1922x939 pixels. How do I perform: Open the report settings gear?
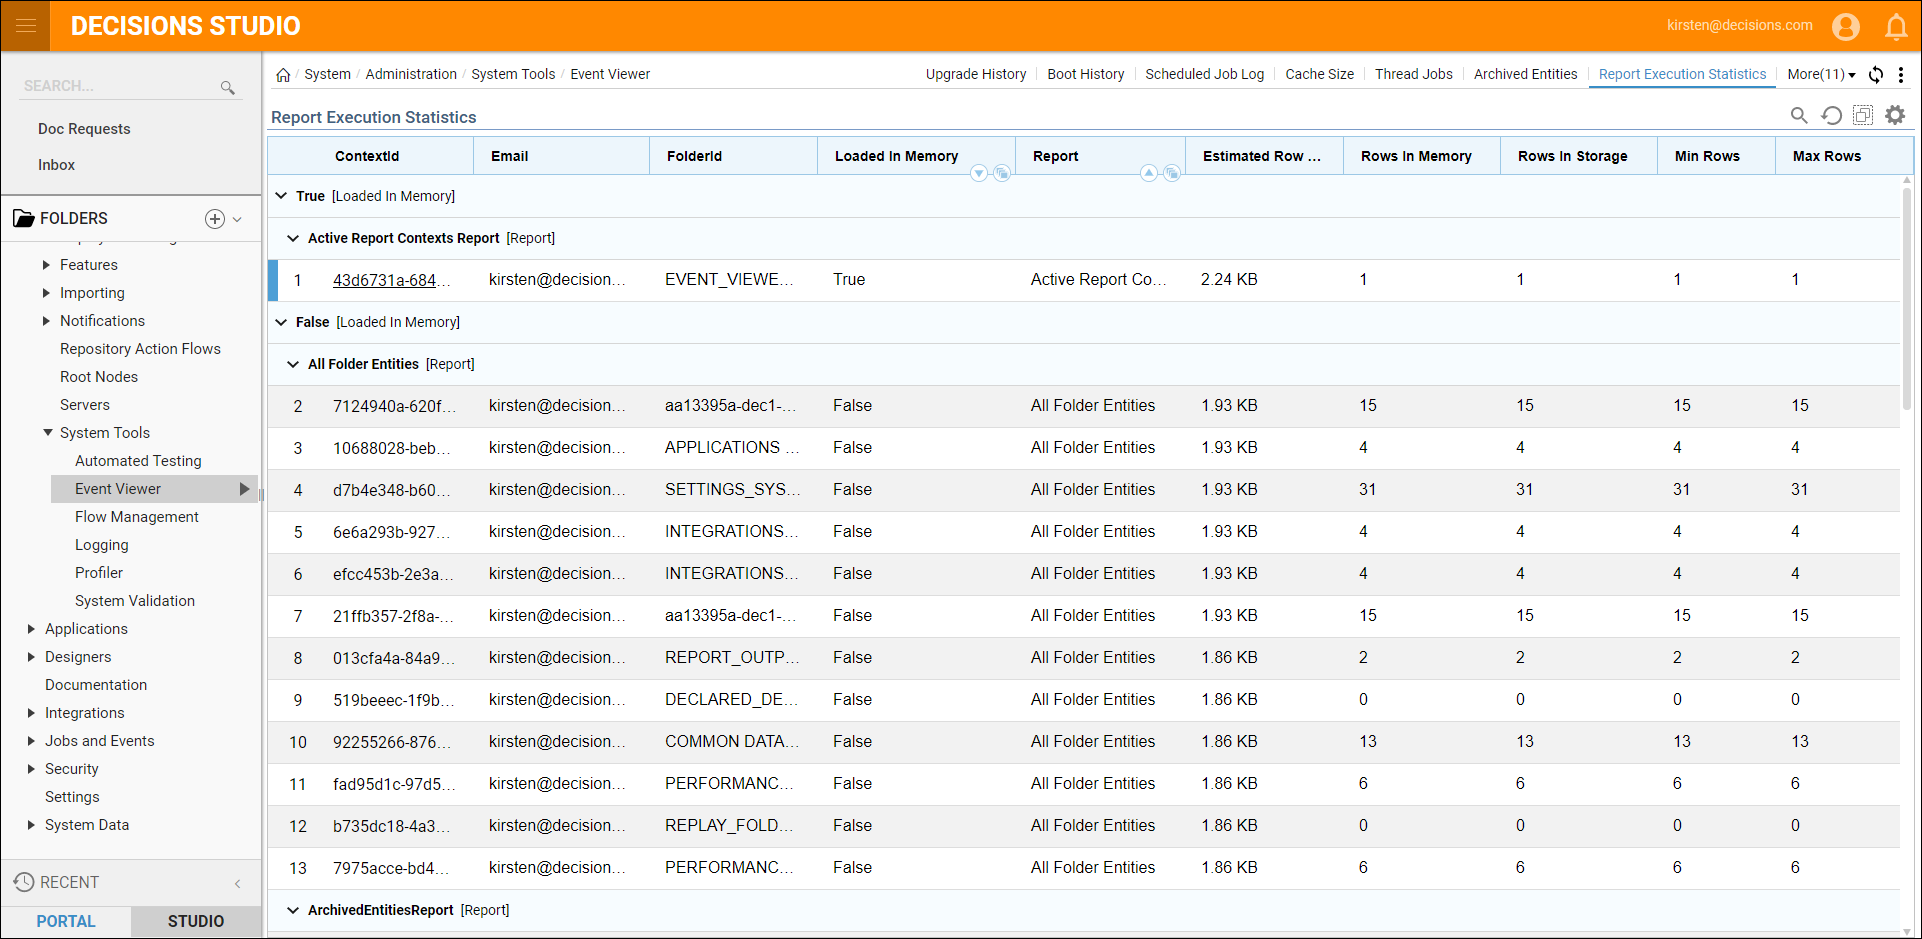(1895, 116)
